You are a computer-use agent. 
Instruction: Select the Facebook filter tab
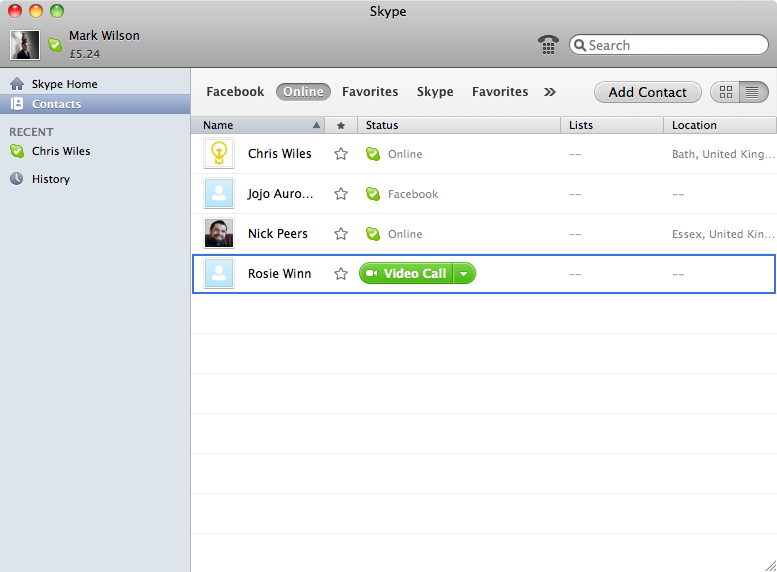tap(235, 92)
